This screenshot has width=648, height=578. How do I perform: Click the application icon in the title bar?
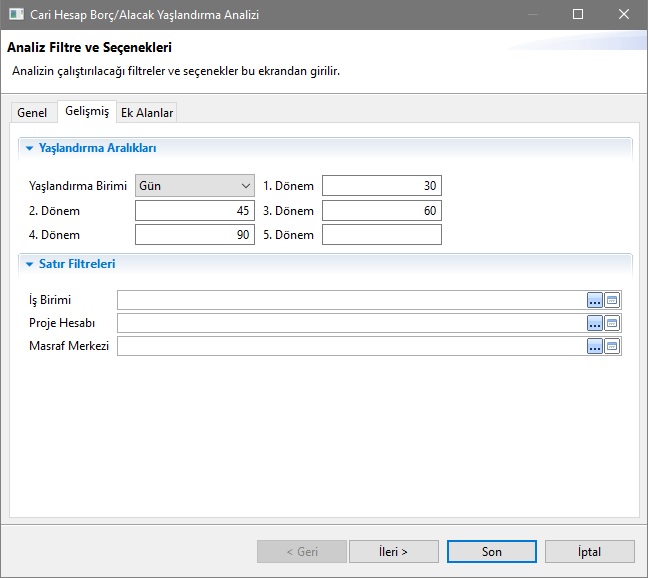(15, 15)
